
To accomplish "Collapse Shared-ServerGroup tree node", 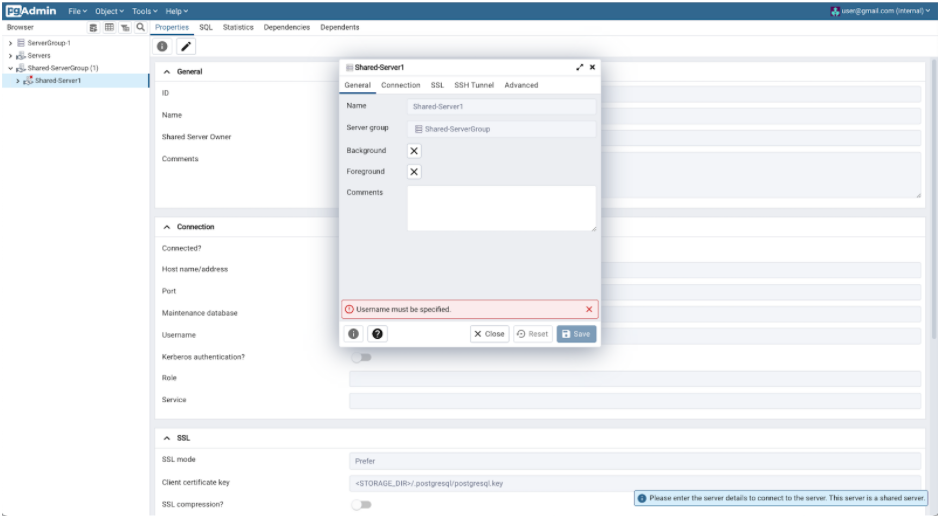I will pos(10,68).
